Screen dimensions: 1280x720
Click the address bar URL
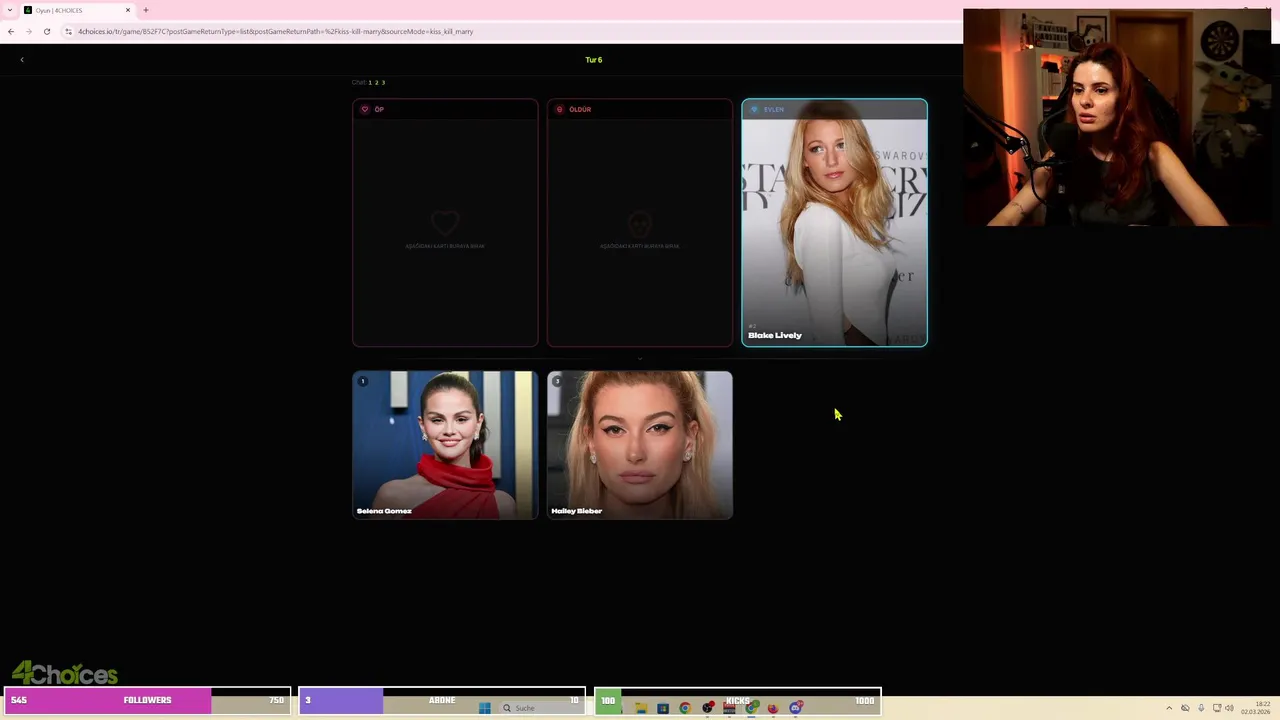tap(276, 31)
